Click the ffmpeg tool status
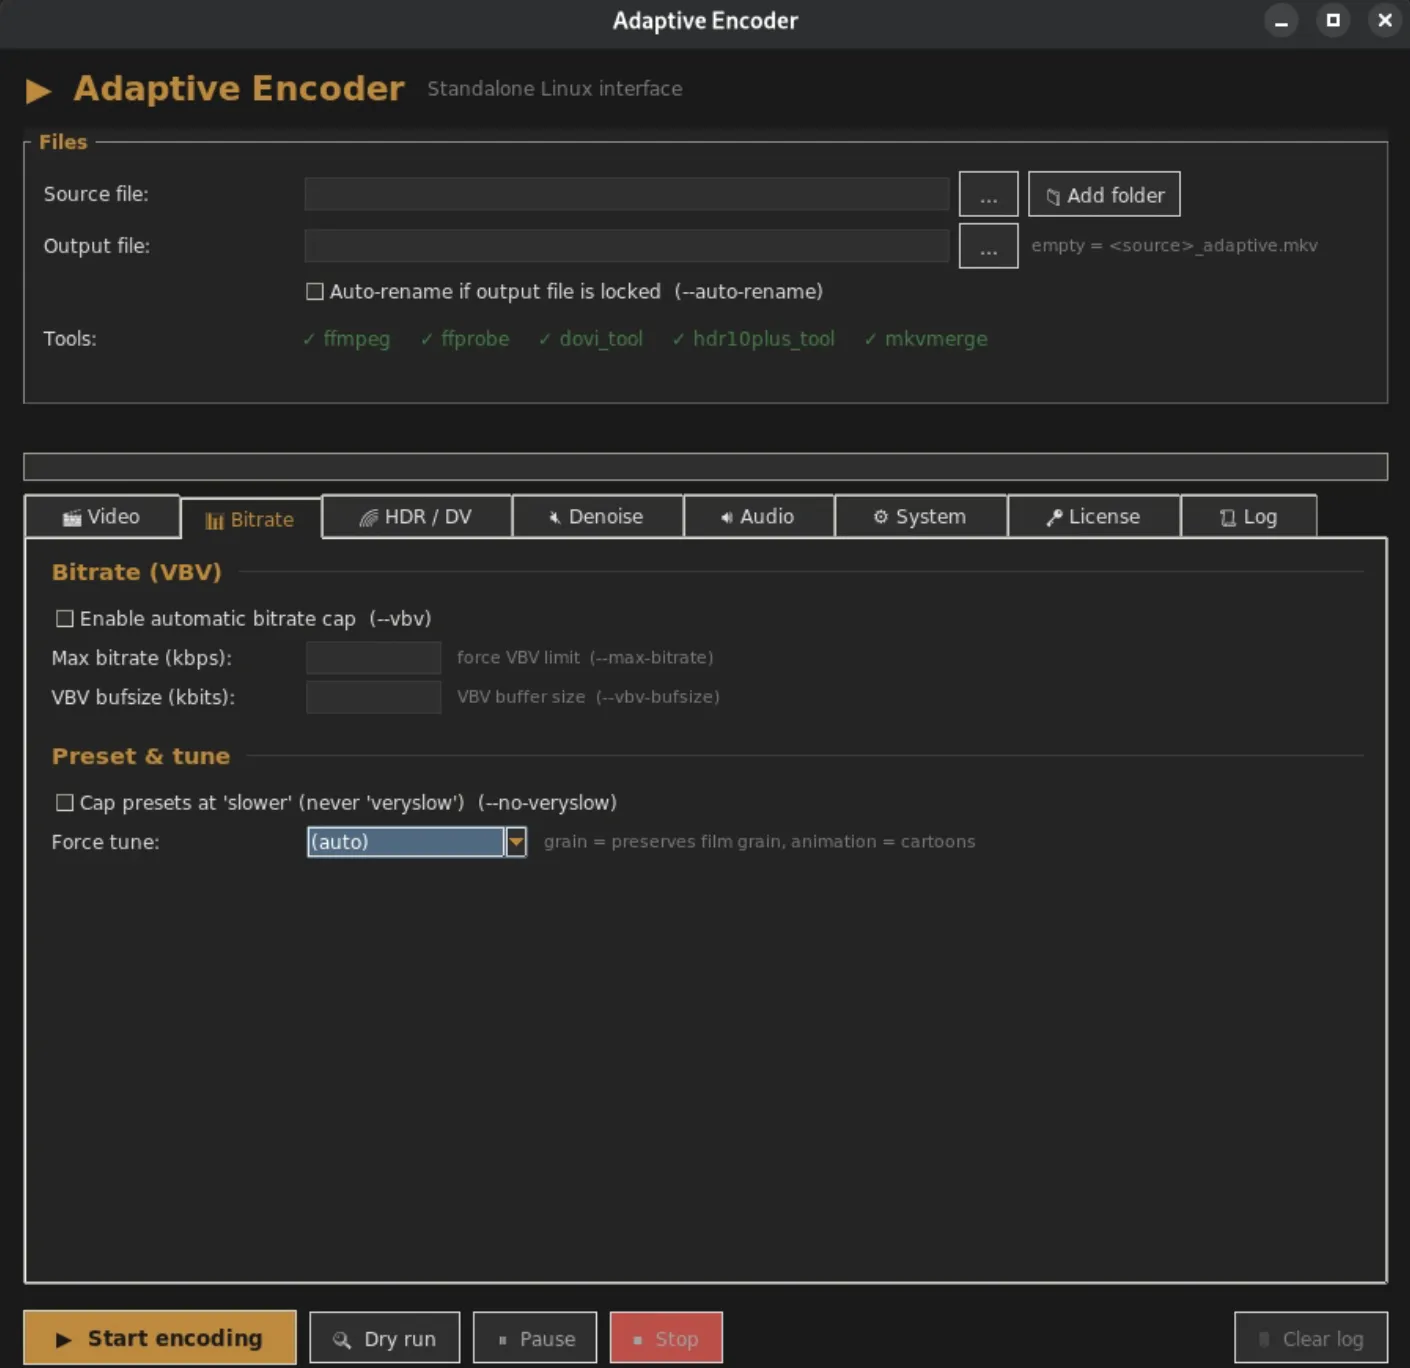 click(x=346, y=339)
